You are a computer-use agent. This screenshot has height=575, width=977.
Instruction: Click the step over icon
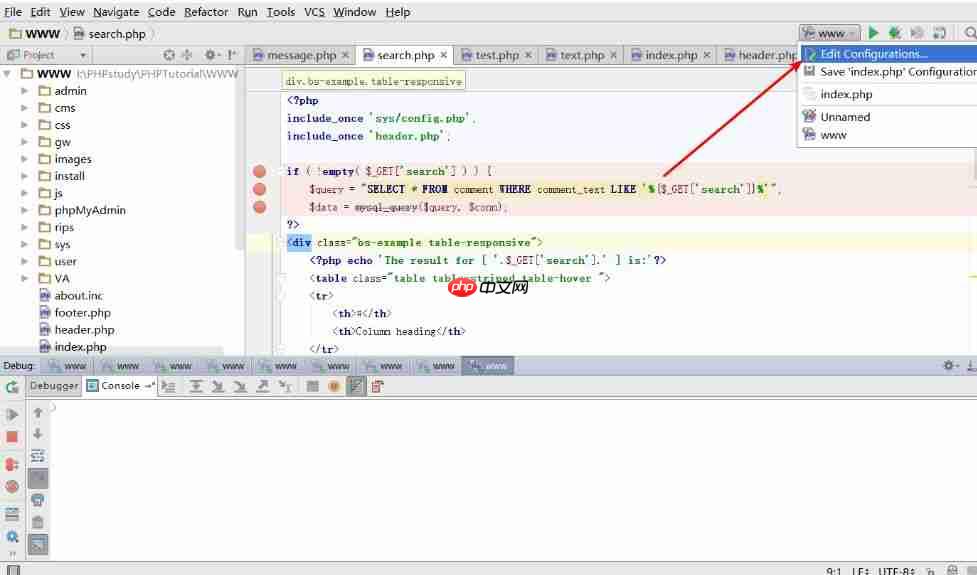(x=196, y=386)
